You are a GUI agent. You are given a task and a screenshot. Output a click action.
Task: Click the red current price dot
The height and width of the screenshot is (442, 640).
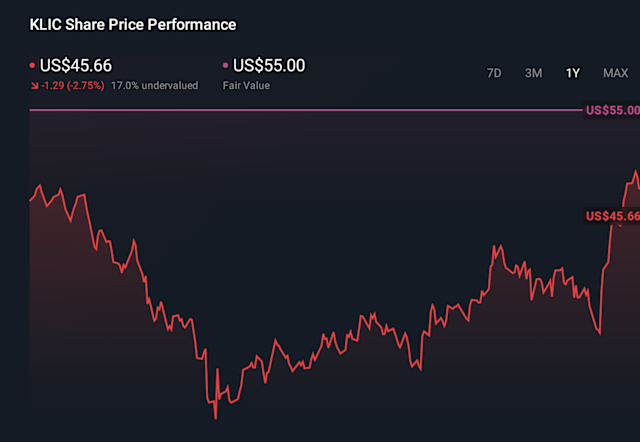(x=32, y=66)
